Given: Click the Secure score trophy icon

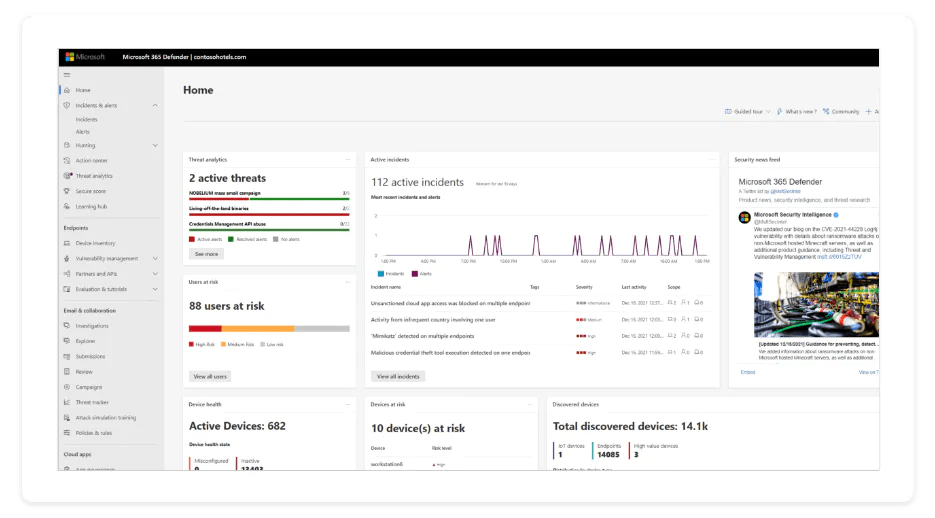Looking at the screenshot, I should tap(67, 191).
